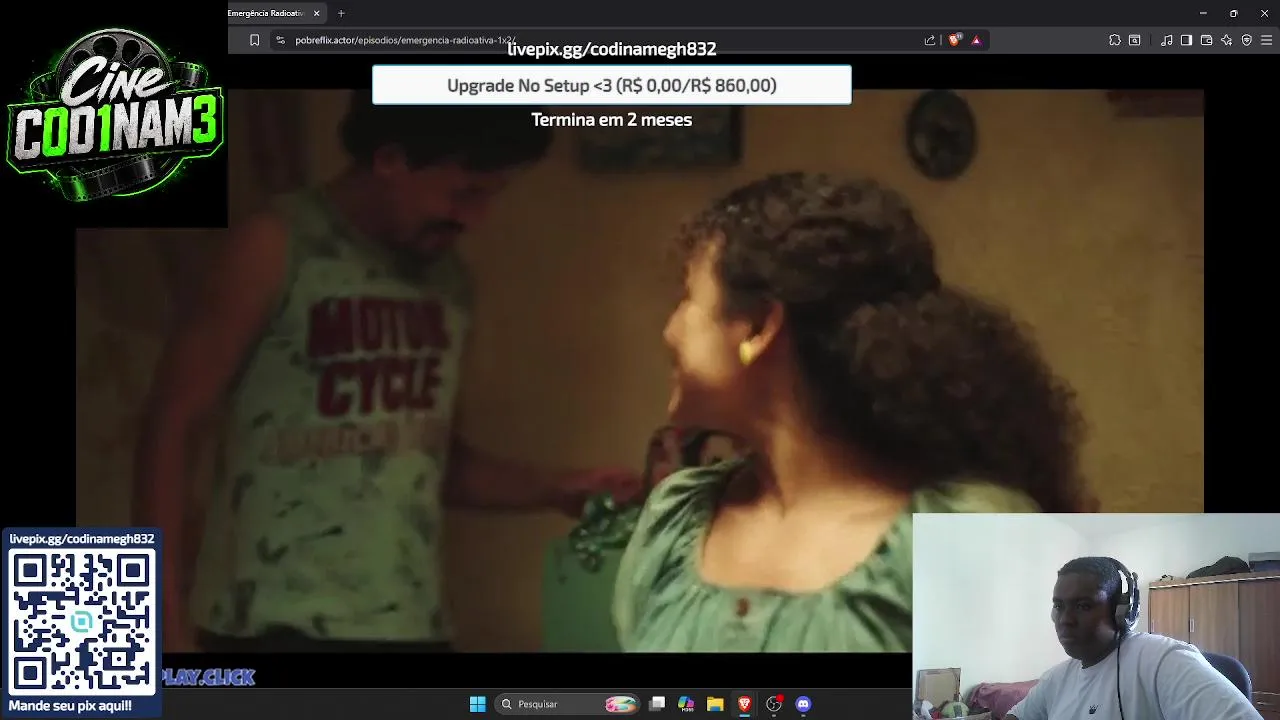Open Brave VPN shield icon

(1247, 40)
